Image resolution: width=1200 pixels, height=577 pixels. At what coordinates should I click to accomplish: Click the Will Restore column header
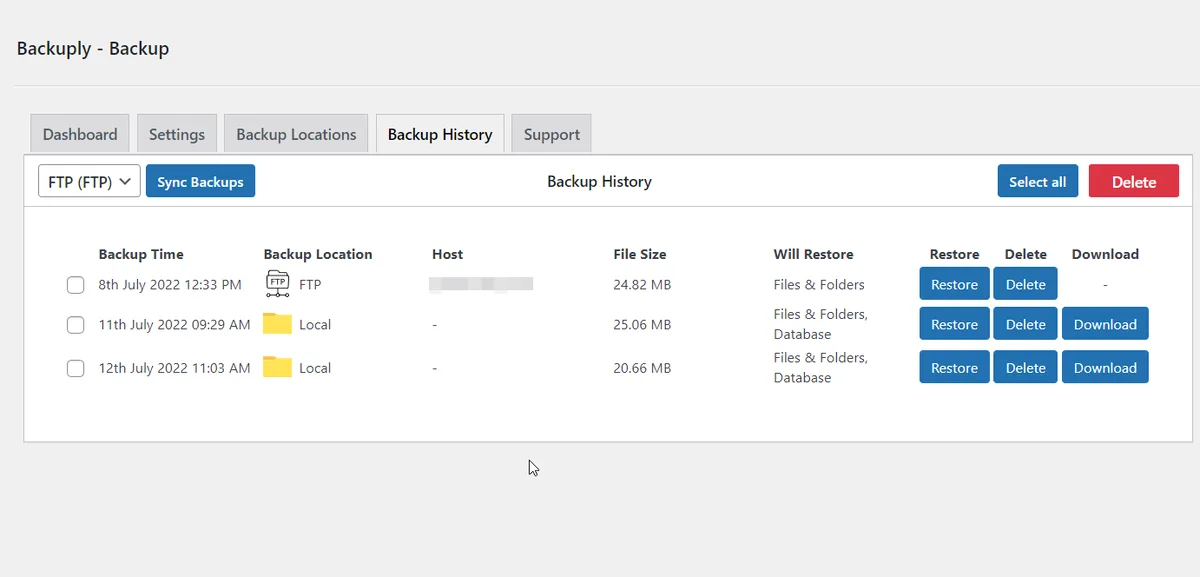[813, 254]
